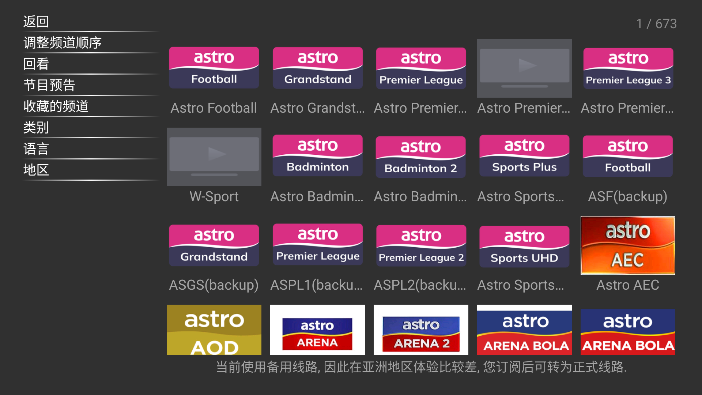The width and height of the screenshot is (702, 395).
Task: Click the 'Astro Football' channel label
Action: 214,108
